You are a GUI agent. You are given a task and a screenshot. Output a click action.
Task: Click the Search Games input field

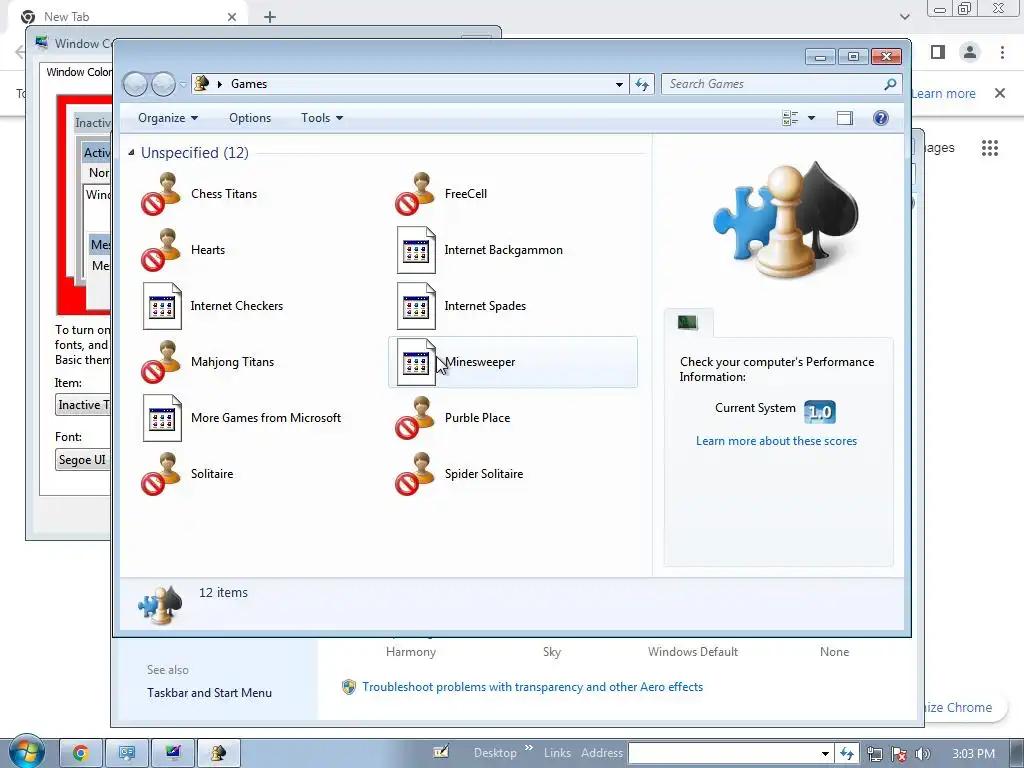pos(772,84)
